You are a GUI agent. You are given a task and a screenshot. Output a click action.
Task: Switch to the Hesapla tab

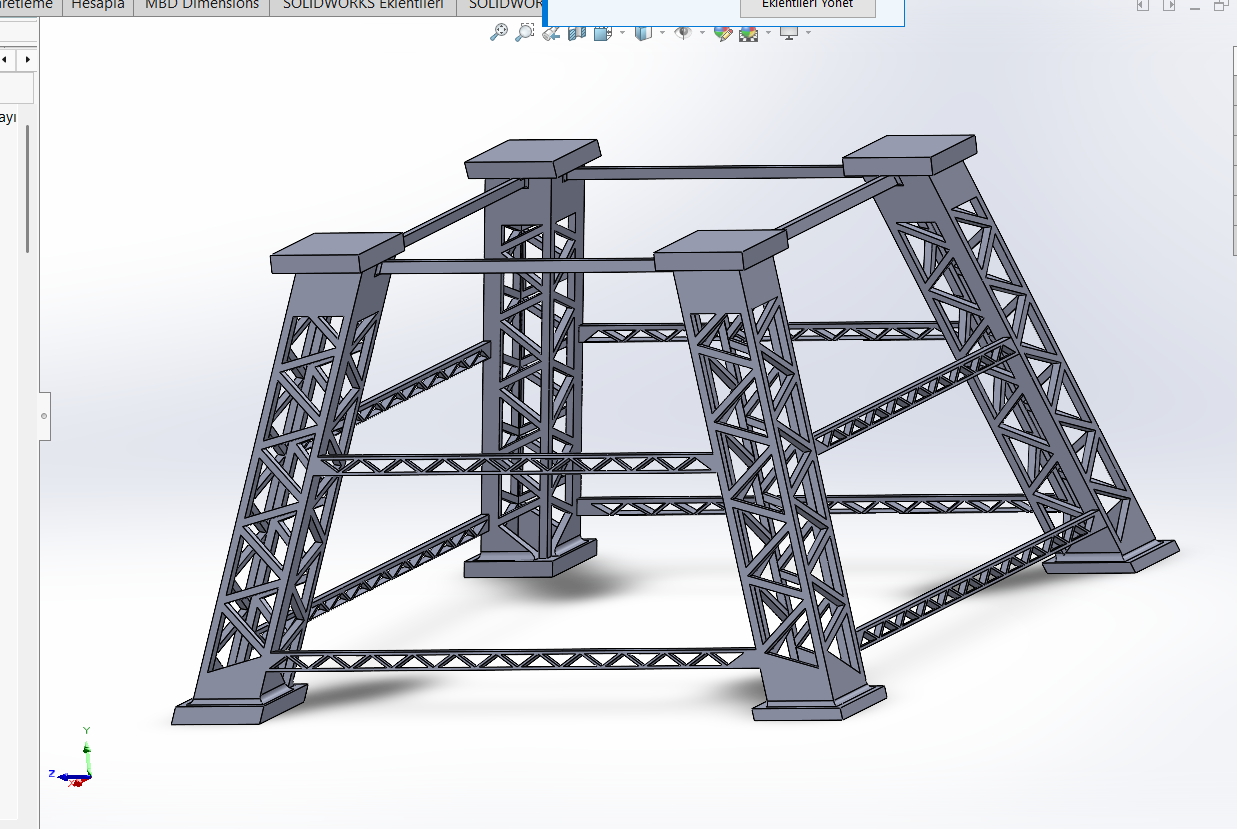(98, 5)
